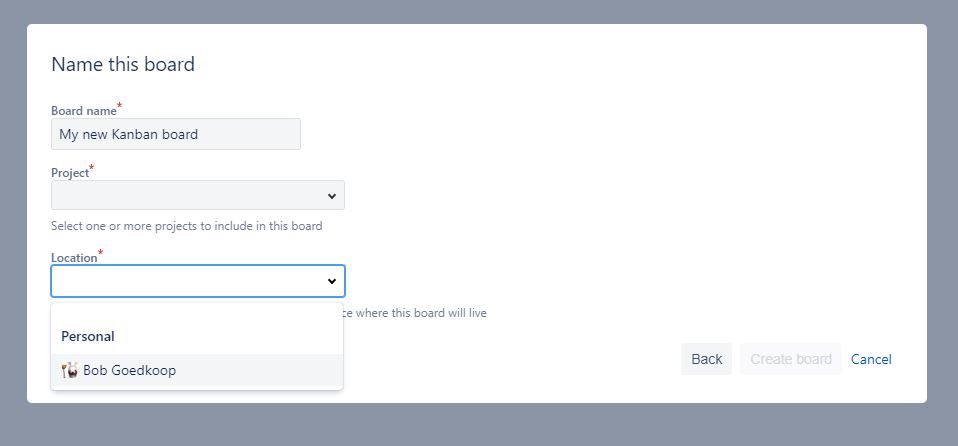The image size is (958, 446).
Task: Click the "Board name" label
Action: click(84, 111)
